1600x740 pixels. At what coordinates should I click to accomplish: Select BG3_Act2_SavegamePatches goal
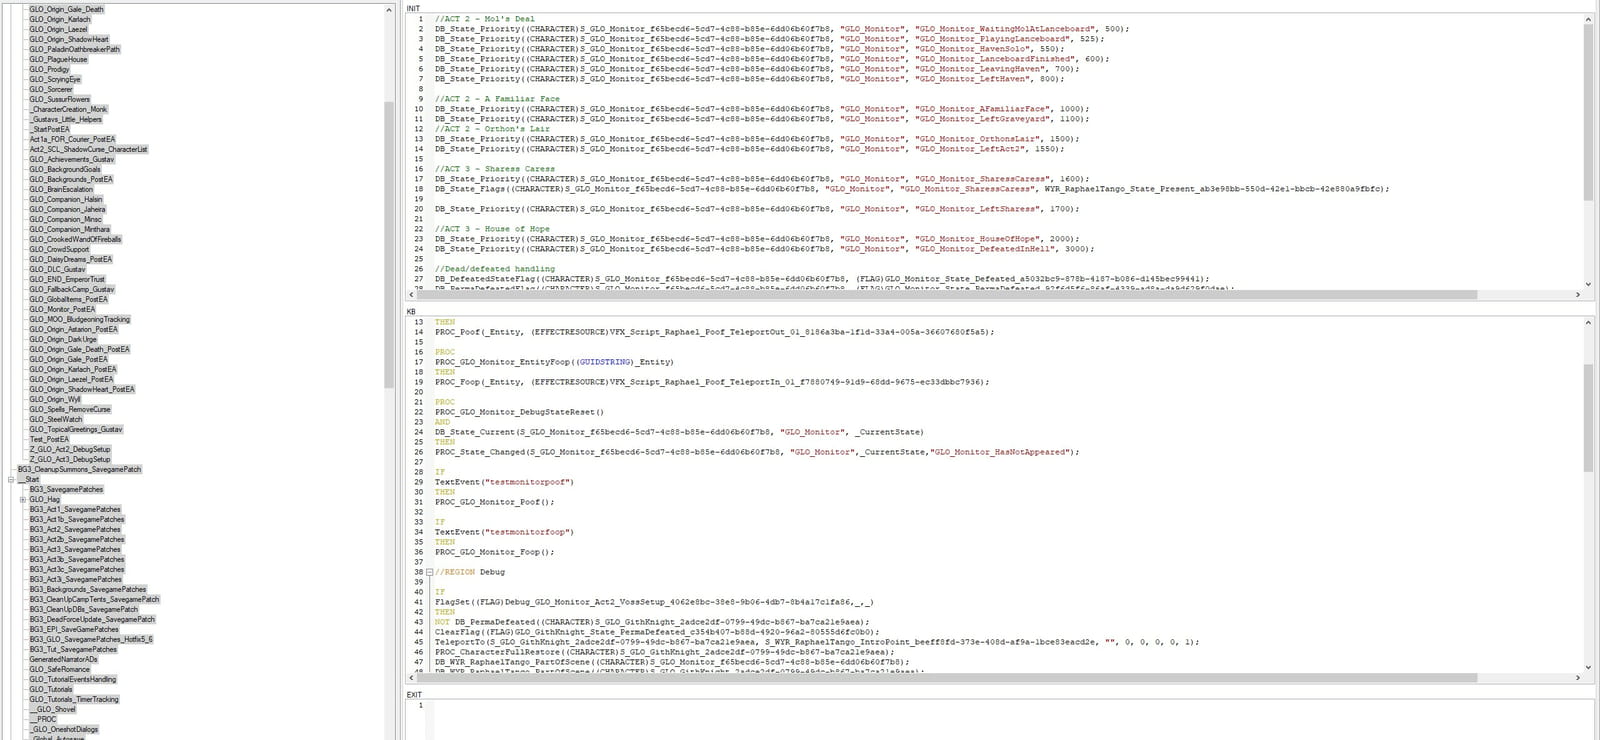tap(75, 529)
